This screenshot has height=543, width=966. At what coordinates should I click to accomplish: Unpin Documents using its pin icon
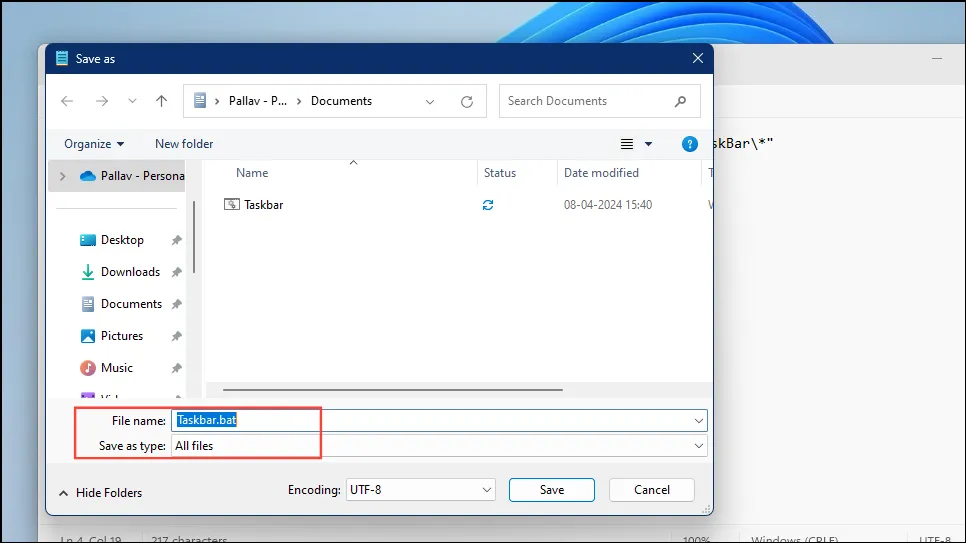click(177, 304)
